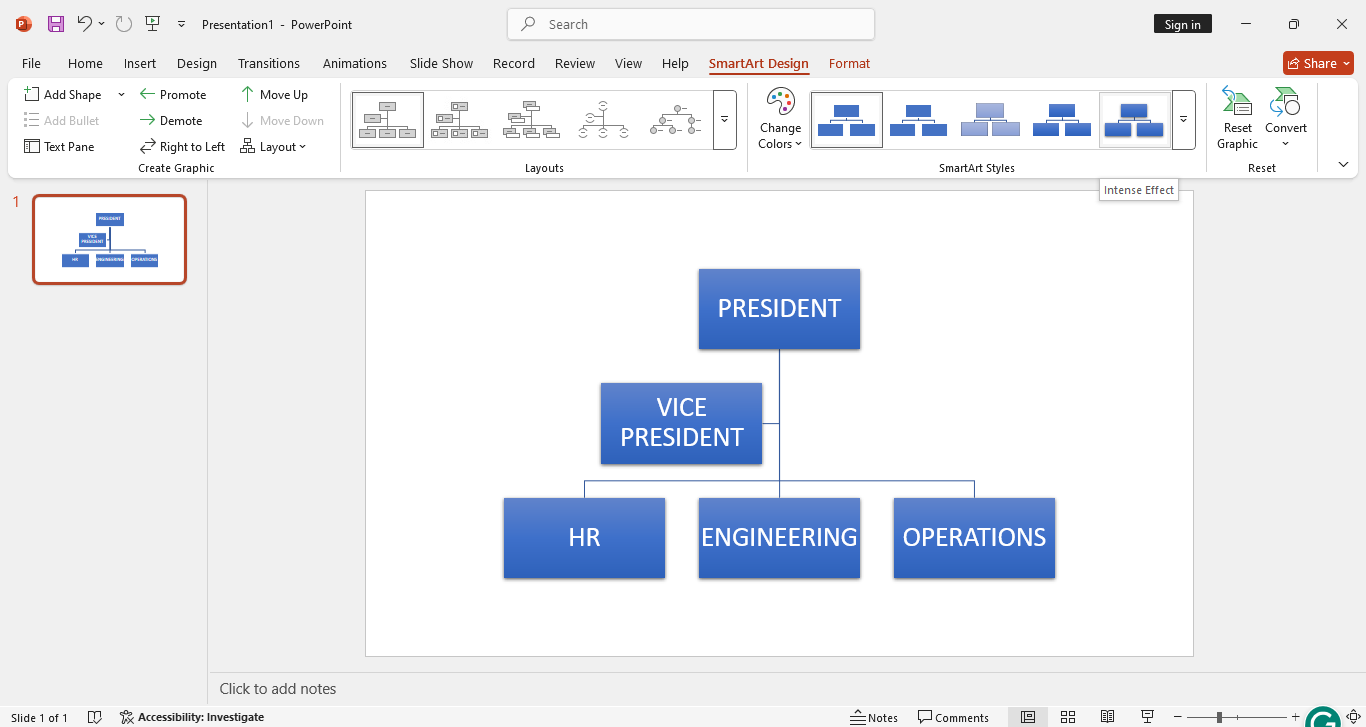Image resolution: width=1366 pixels, height=727 pixels.
Task: Zoom in using the plus control
Action: click(1295, 717)
